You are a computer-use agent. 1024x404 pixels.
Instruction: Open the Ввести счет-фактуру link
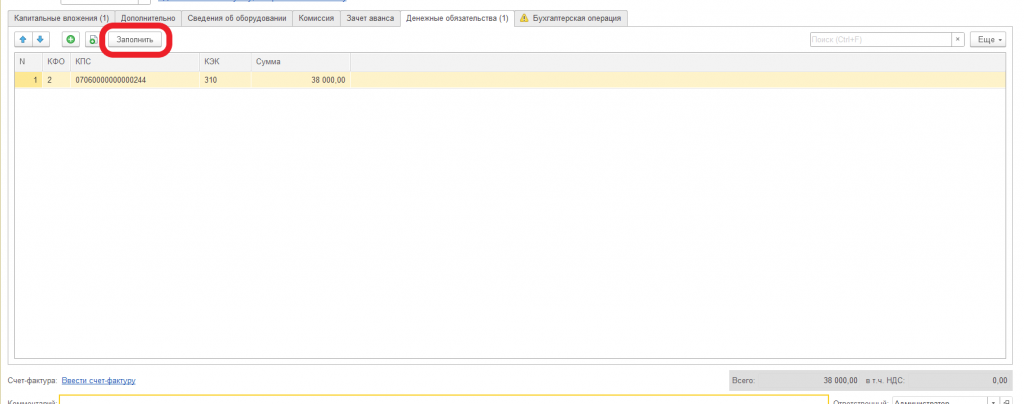98,381
